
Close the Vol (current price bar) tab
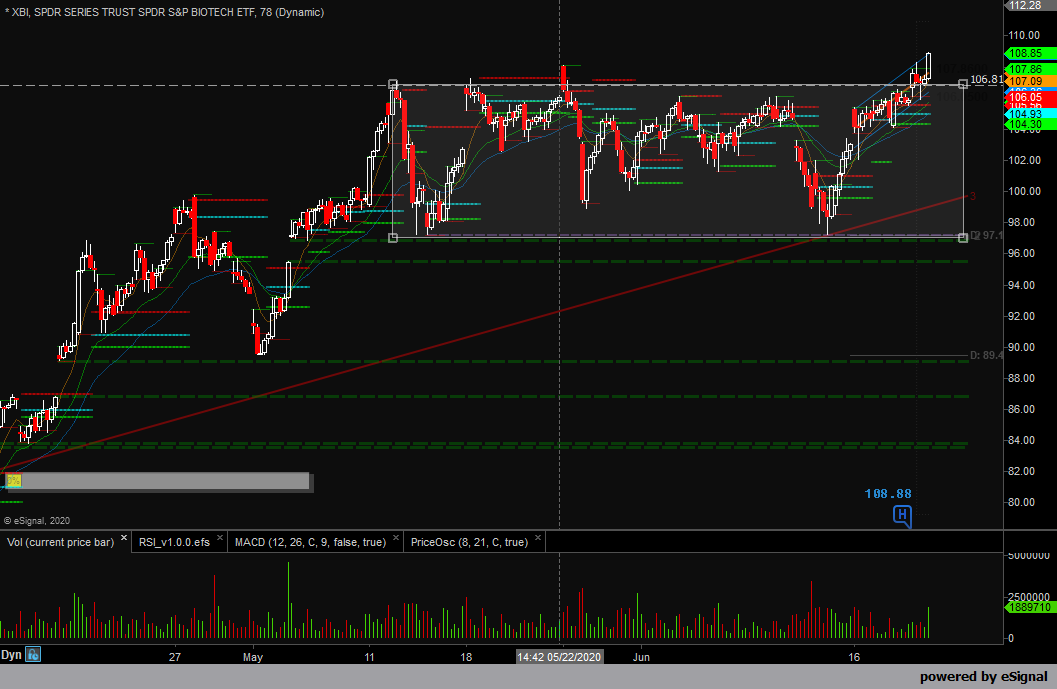124,538
